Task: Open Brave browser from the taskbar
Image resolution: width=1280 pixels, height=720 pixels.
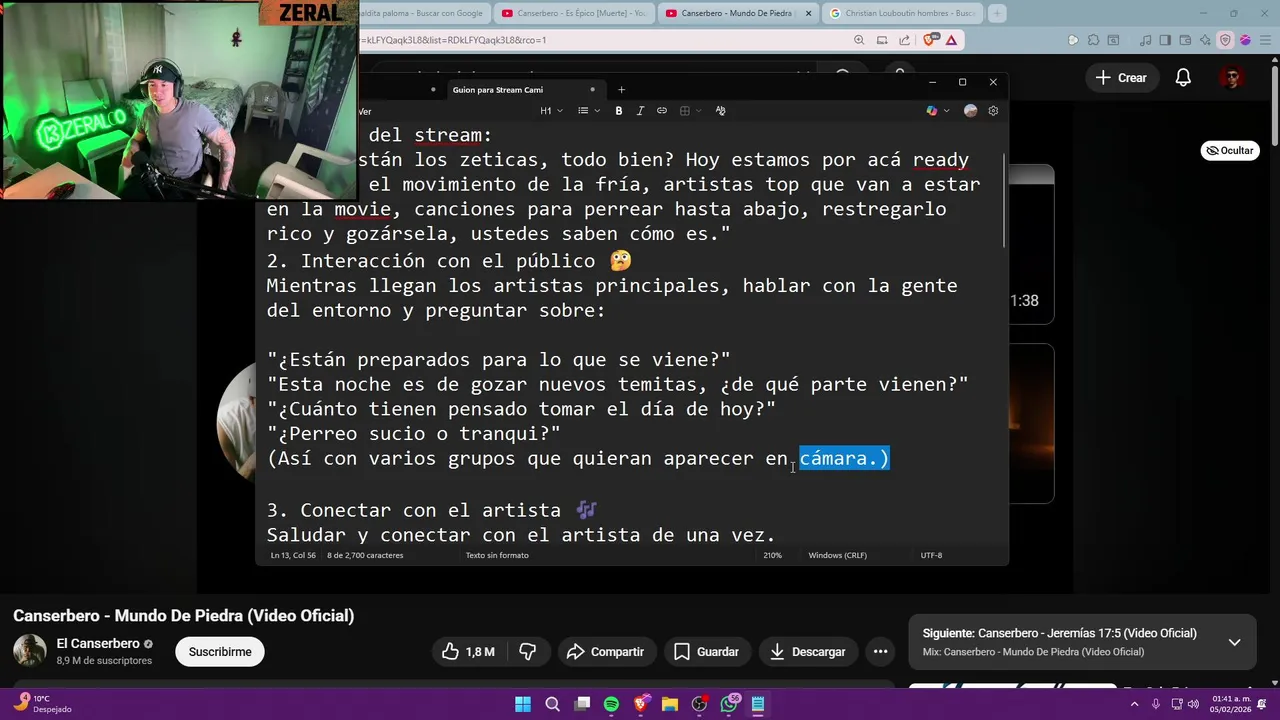Action: [640, 704]
